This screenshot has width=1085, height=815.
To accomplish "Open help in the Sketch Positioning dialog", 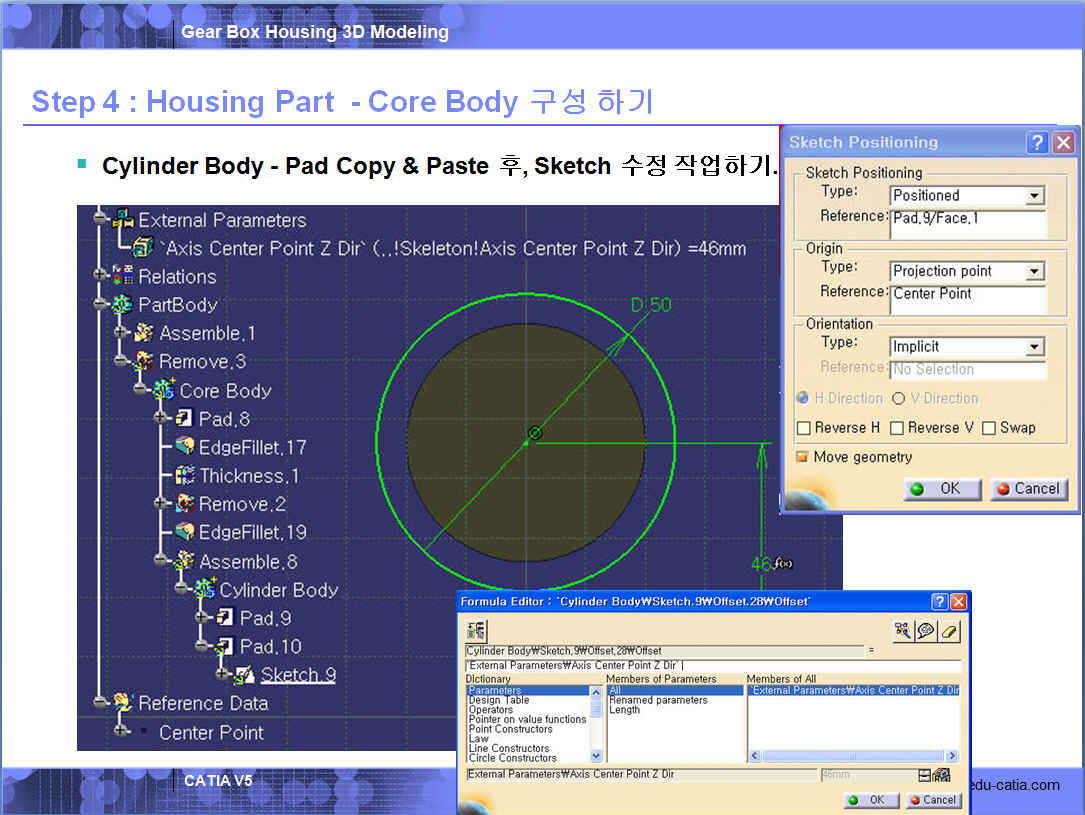I will (1039, 142).
